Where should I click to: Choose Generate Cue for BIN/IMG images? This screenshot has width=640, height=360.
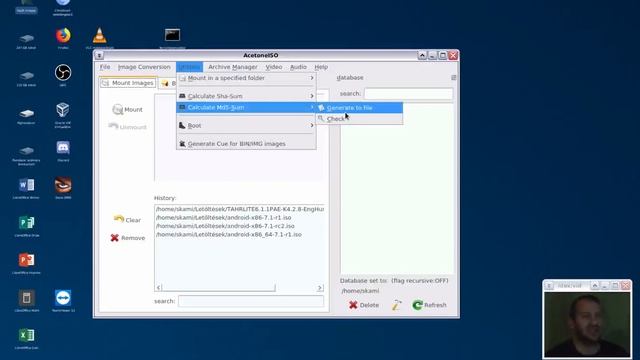(246, 144)
